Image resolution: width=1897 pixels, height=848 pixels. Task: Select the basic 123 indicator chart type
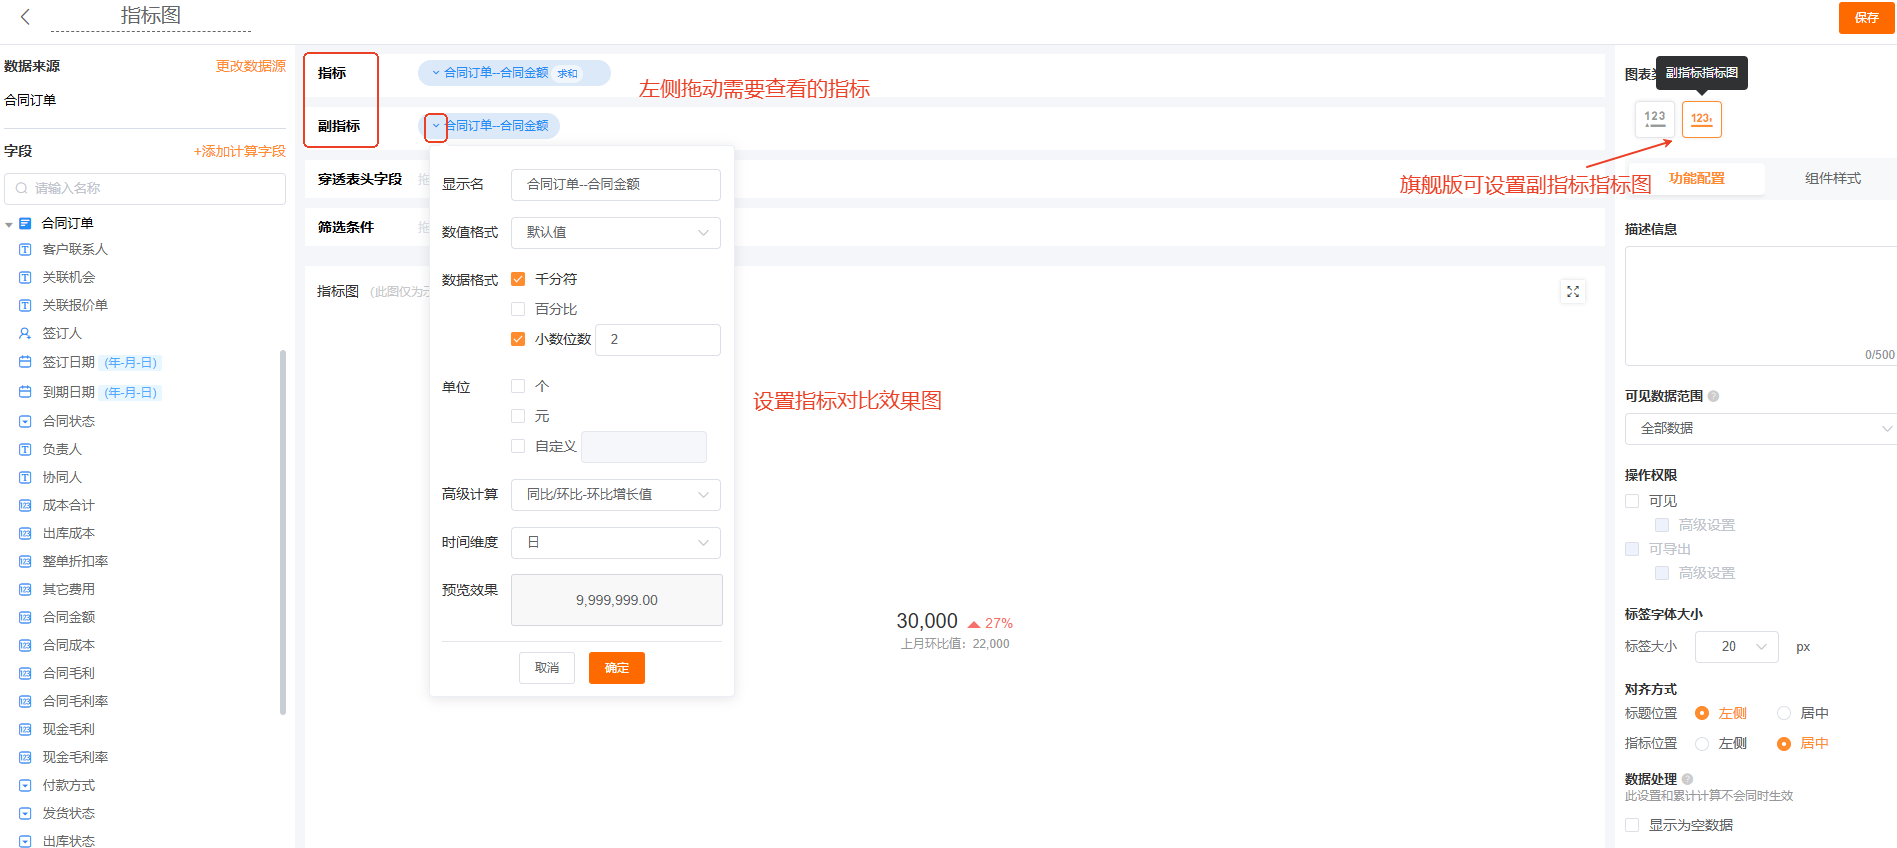[1654, 119]
